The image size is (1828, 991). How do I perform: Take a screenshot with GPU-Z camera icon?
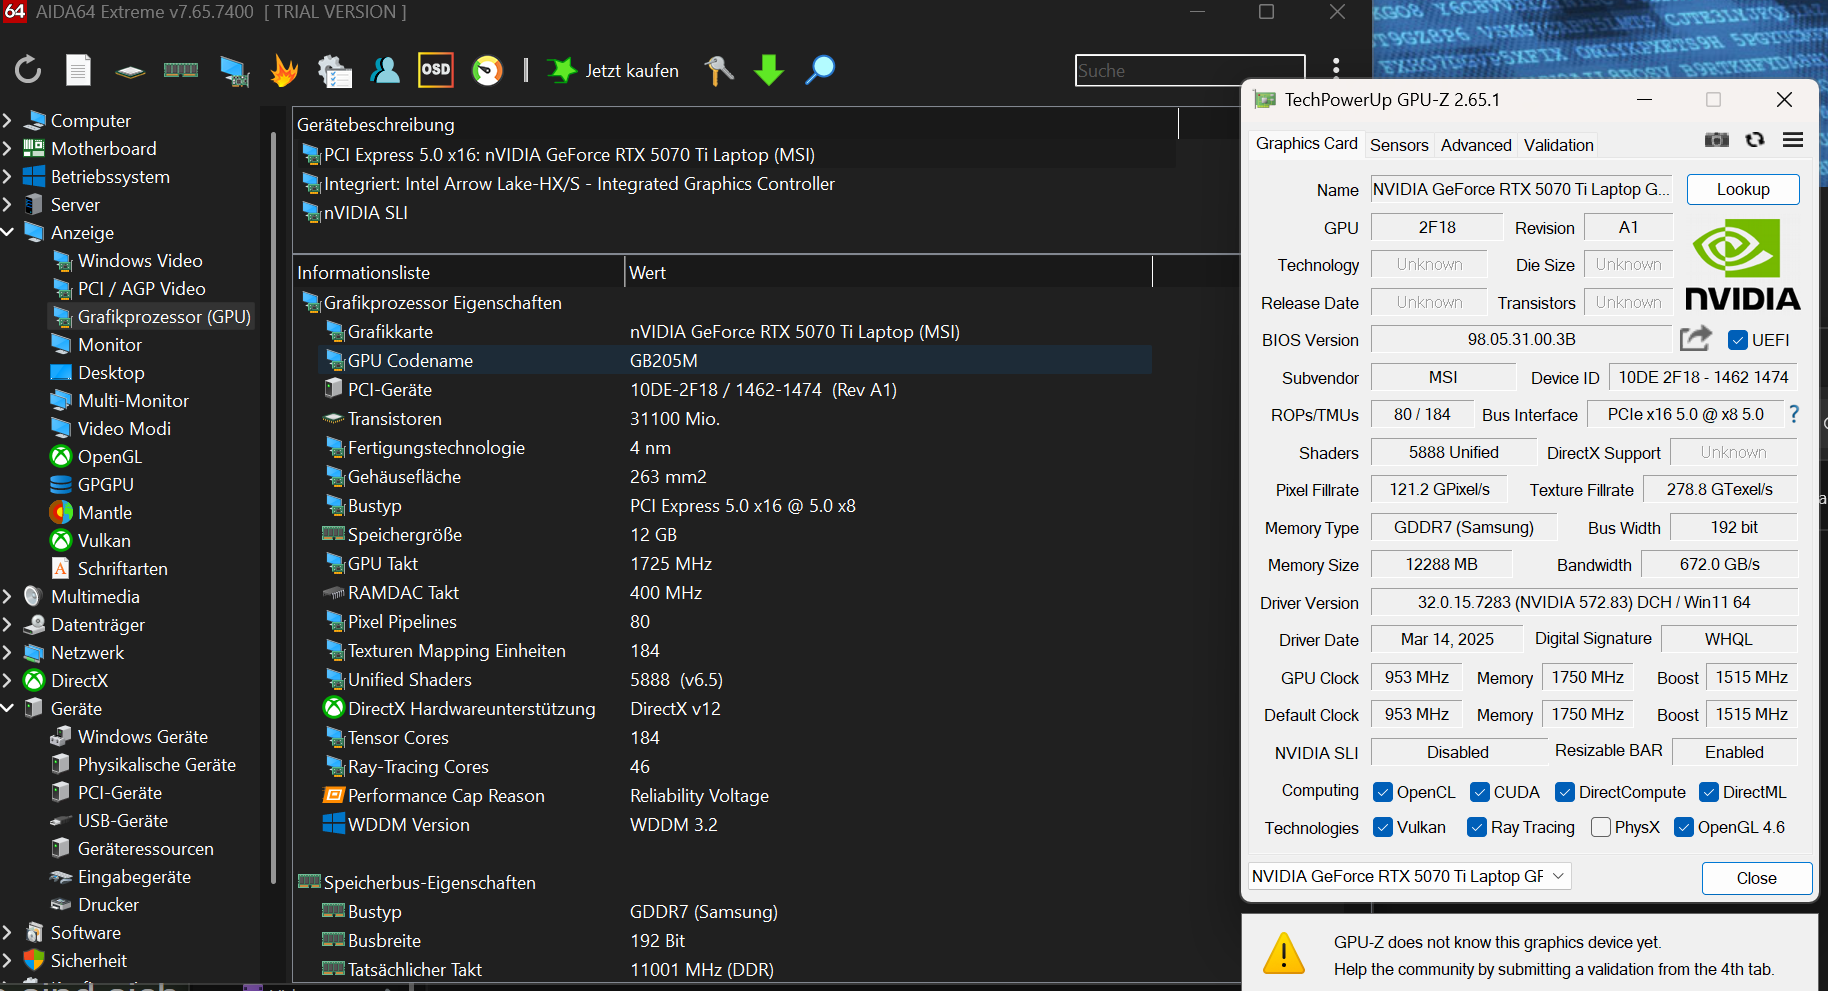pos(1717,140)
